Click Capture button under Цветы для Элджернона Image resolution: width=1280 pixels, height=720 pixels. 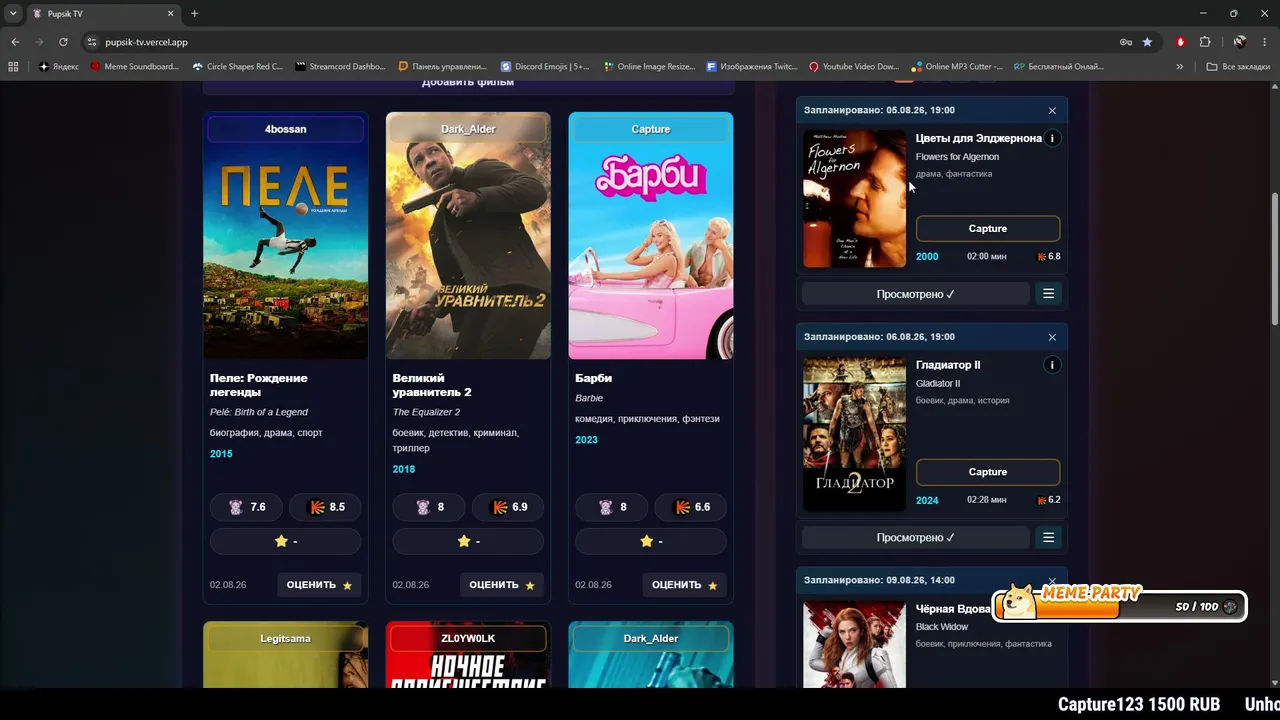pyautogui.click(x=988, y=229)
